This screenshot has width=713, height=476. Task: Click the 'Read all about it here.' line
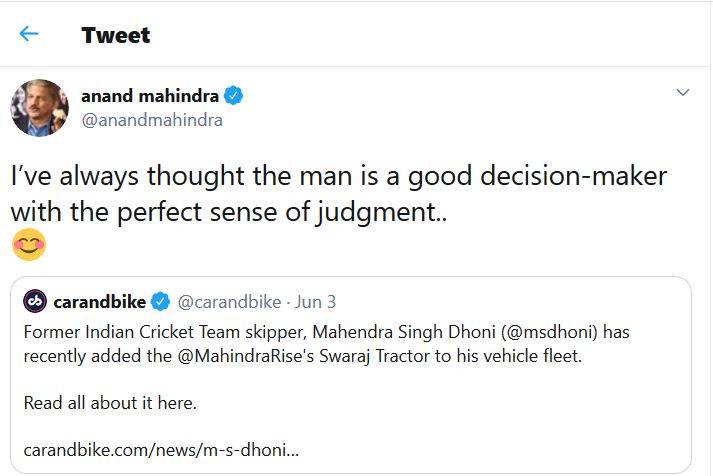[x=110, y=404]
